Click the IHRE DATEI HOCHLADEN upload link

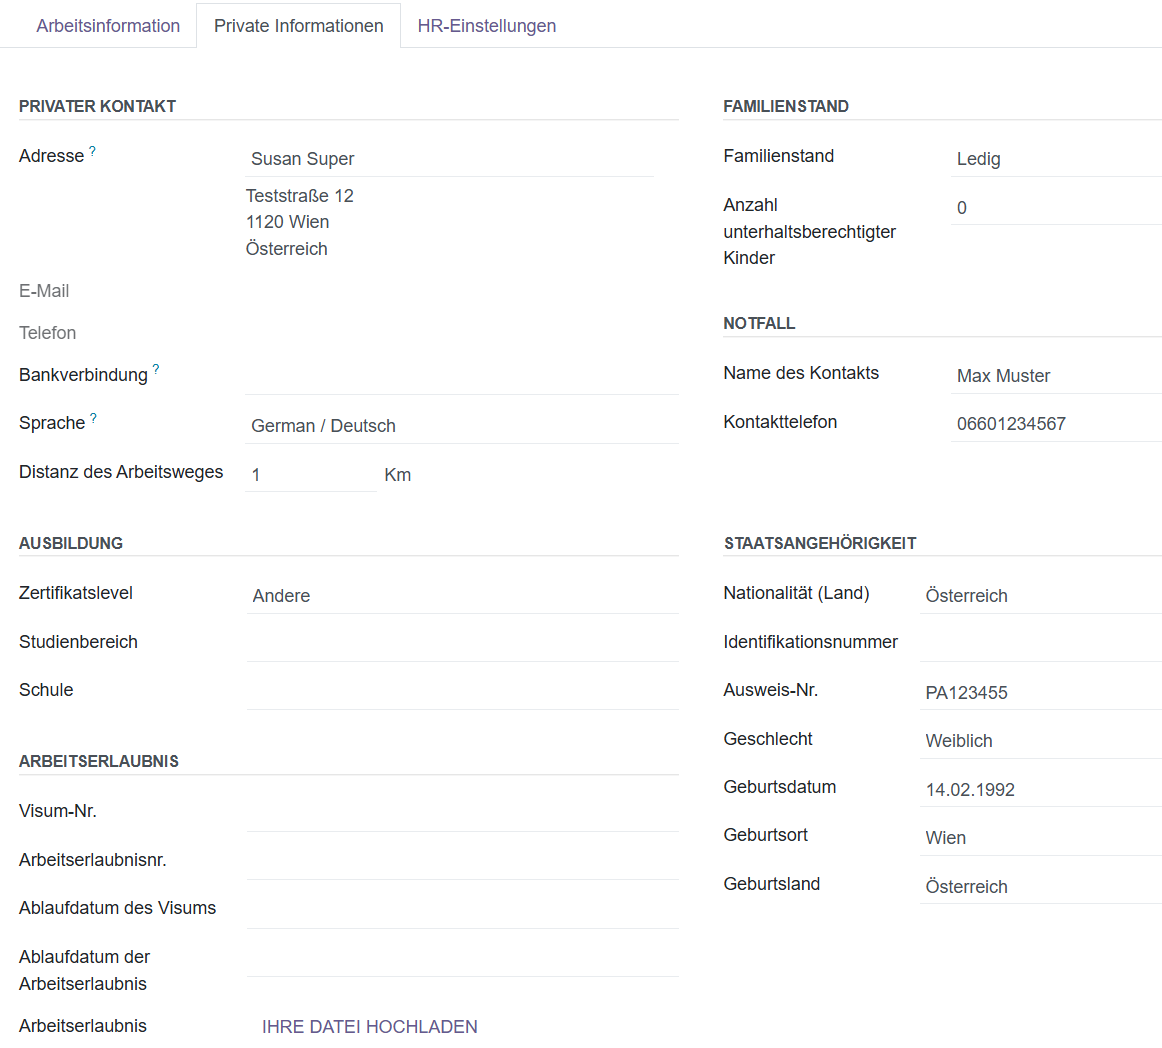coord(369,1026)
